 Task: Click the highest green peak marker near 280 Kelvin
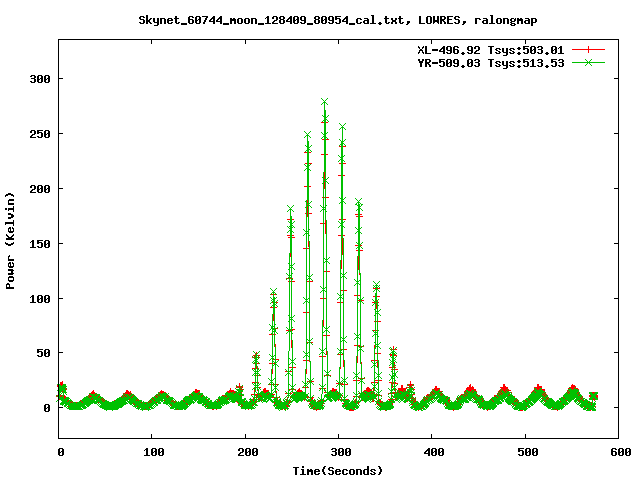(x=324, y=101)
